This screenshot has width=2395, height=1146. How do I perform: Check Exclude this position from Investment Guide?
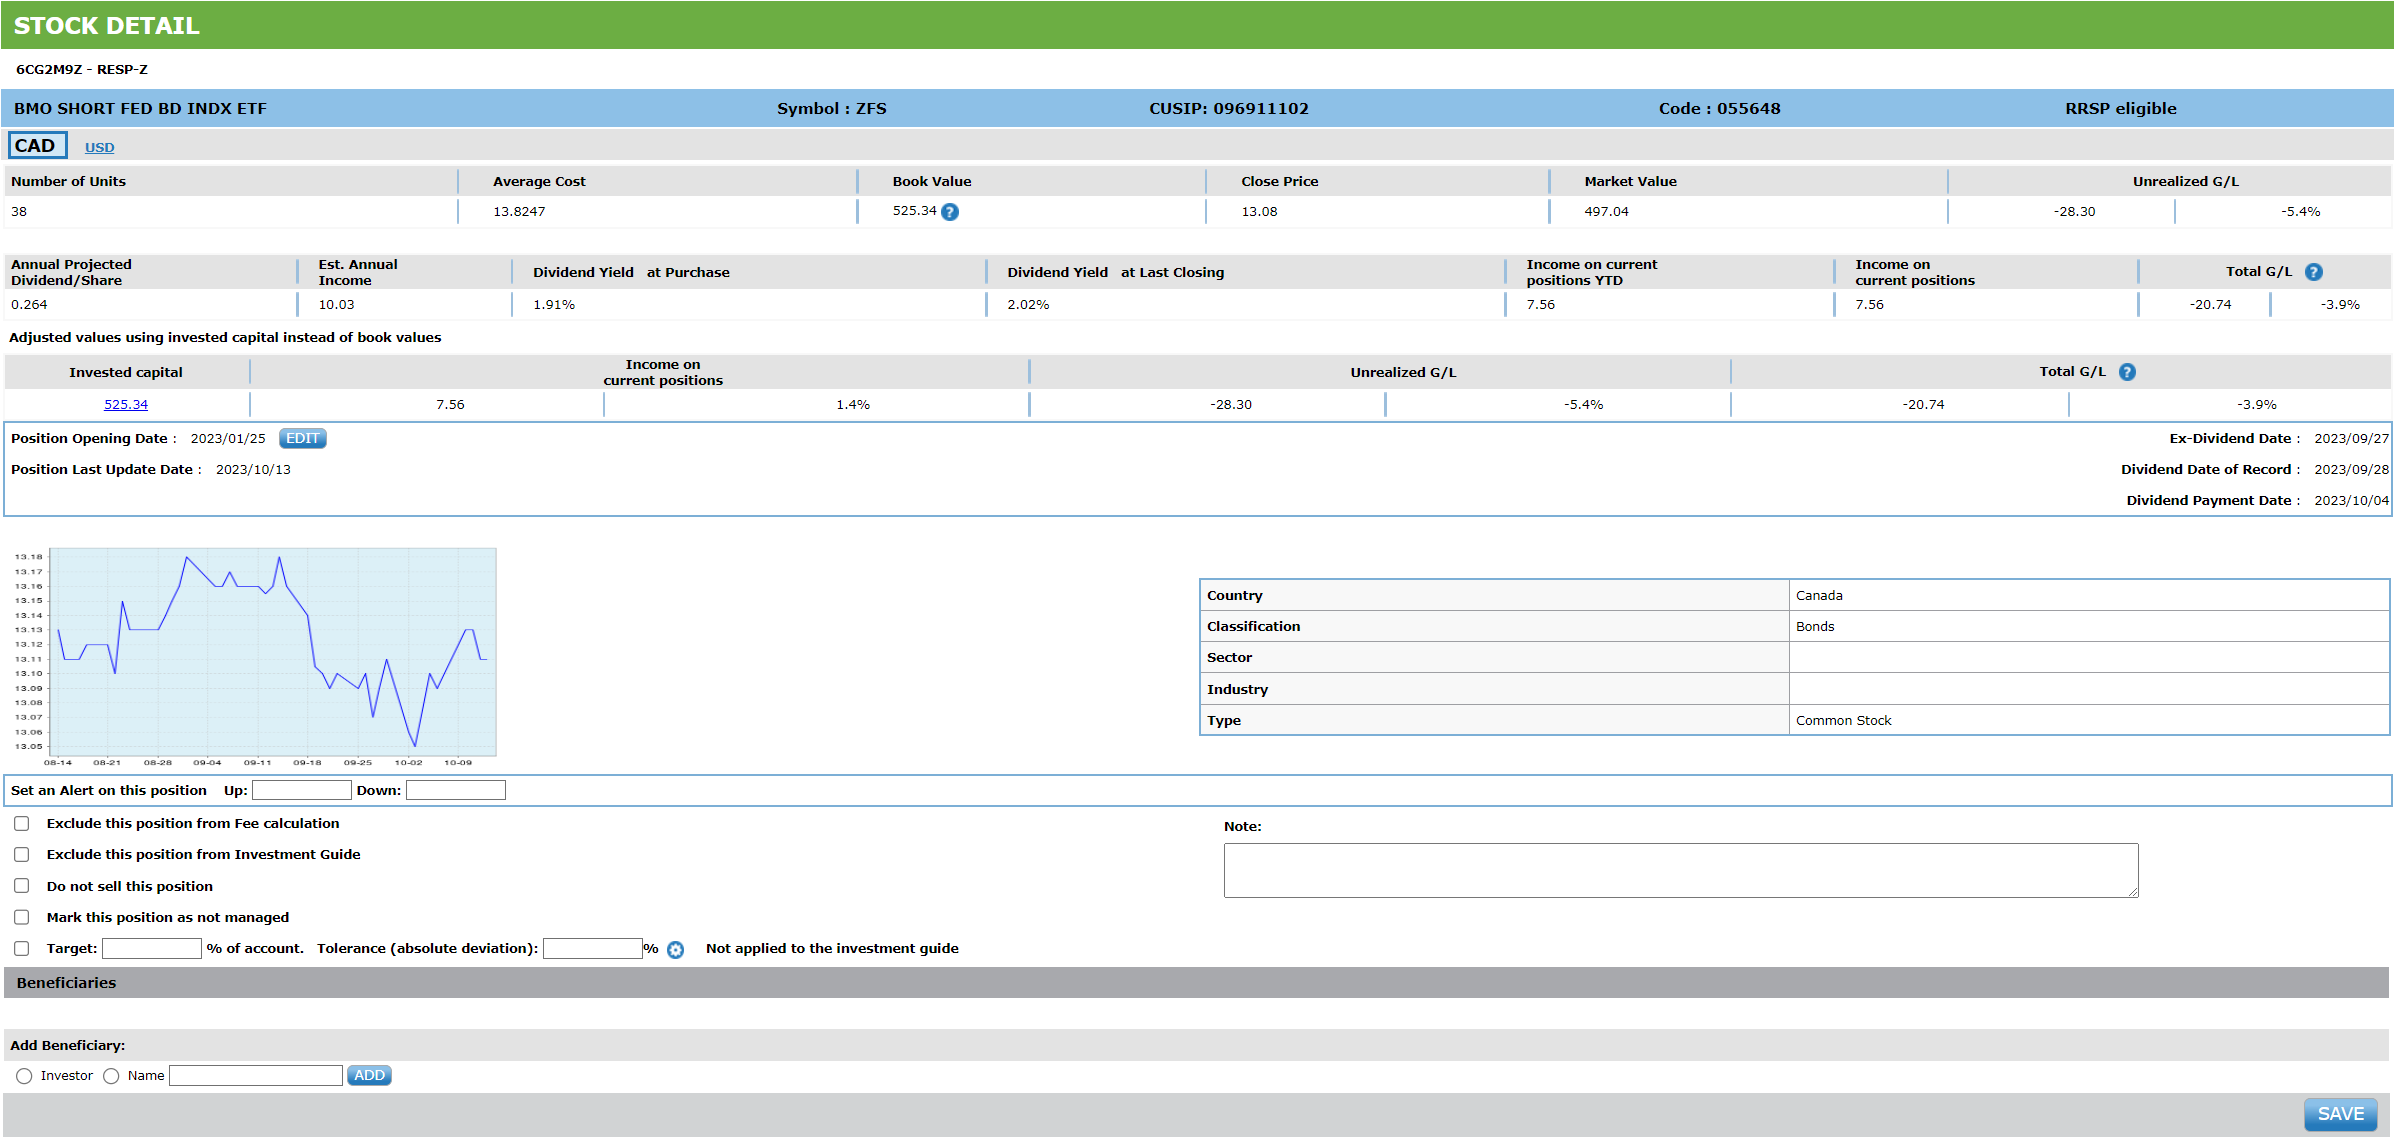point(22,855)
